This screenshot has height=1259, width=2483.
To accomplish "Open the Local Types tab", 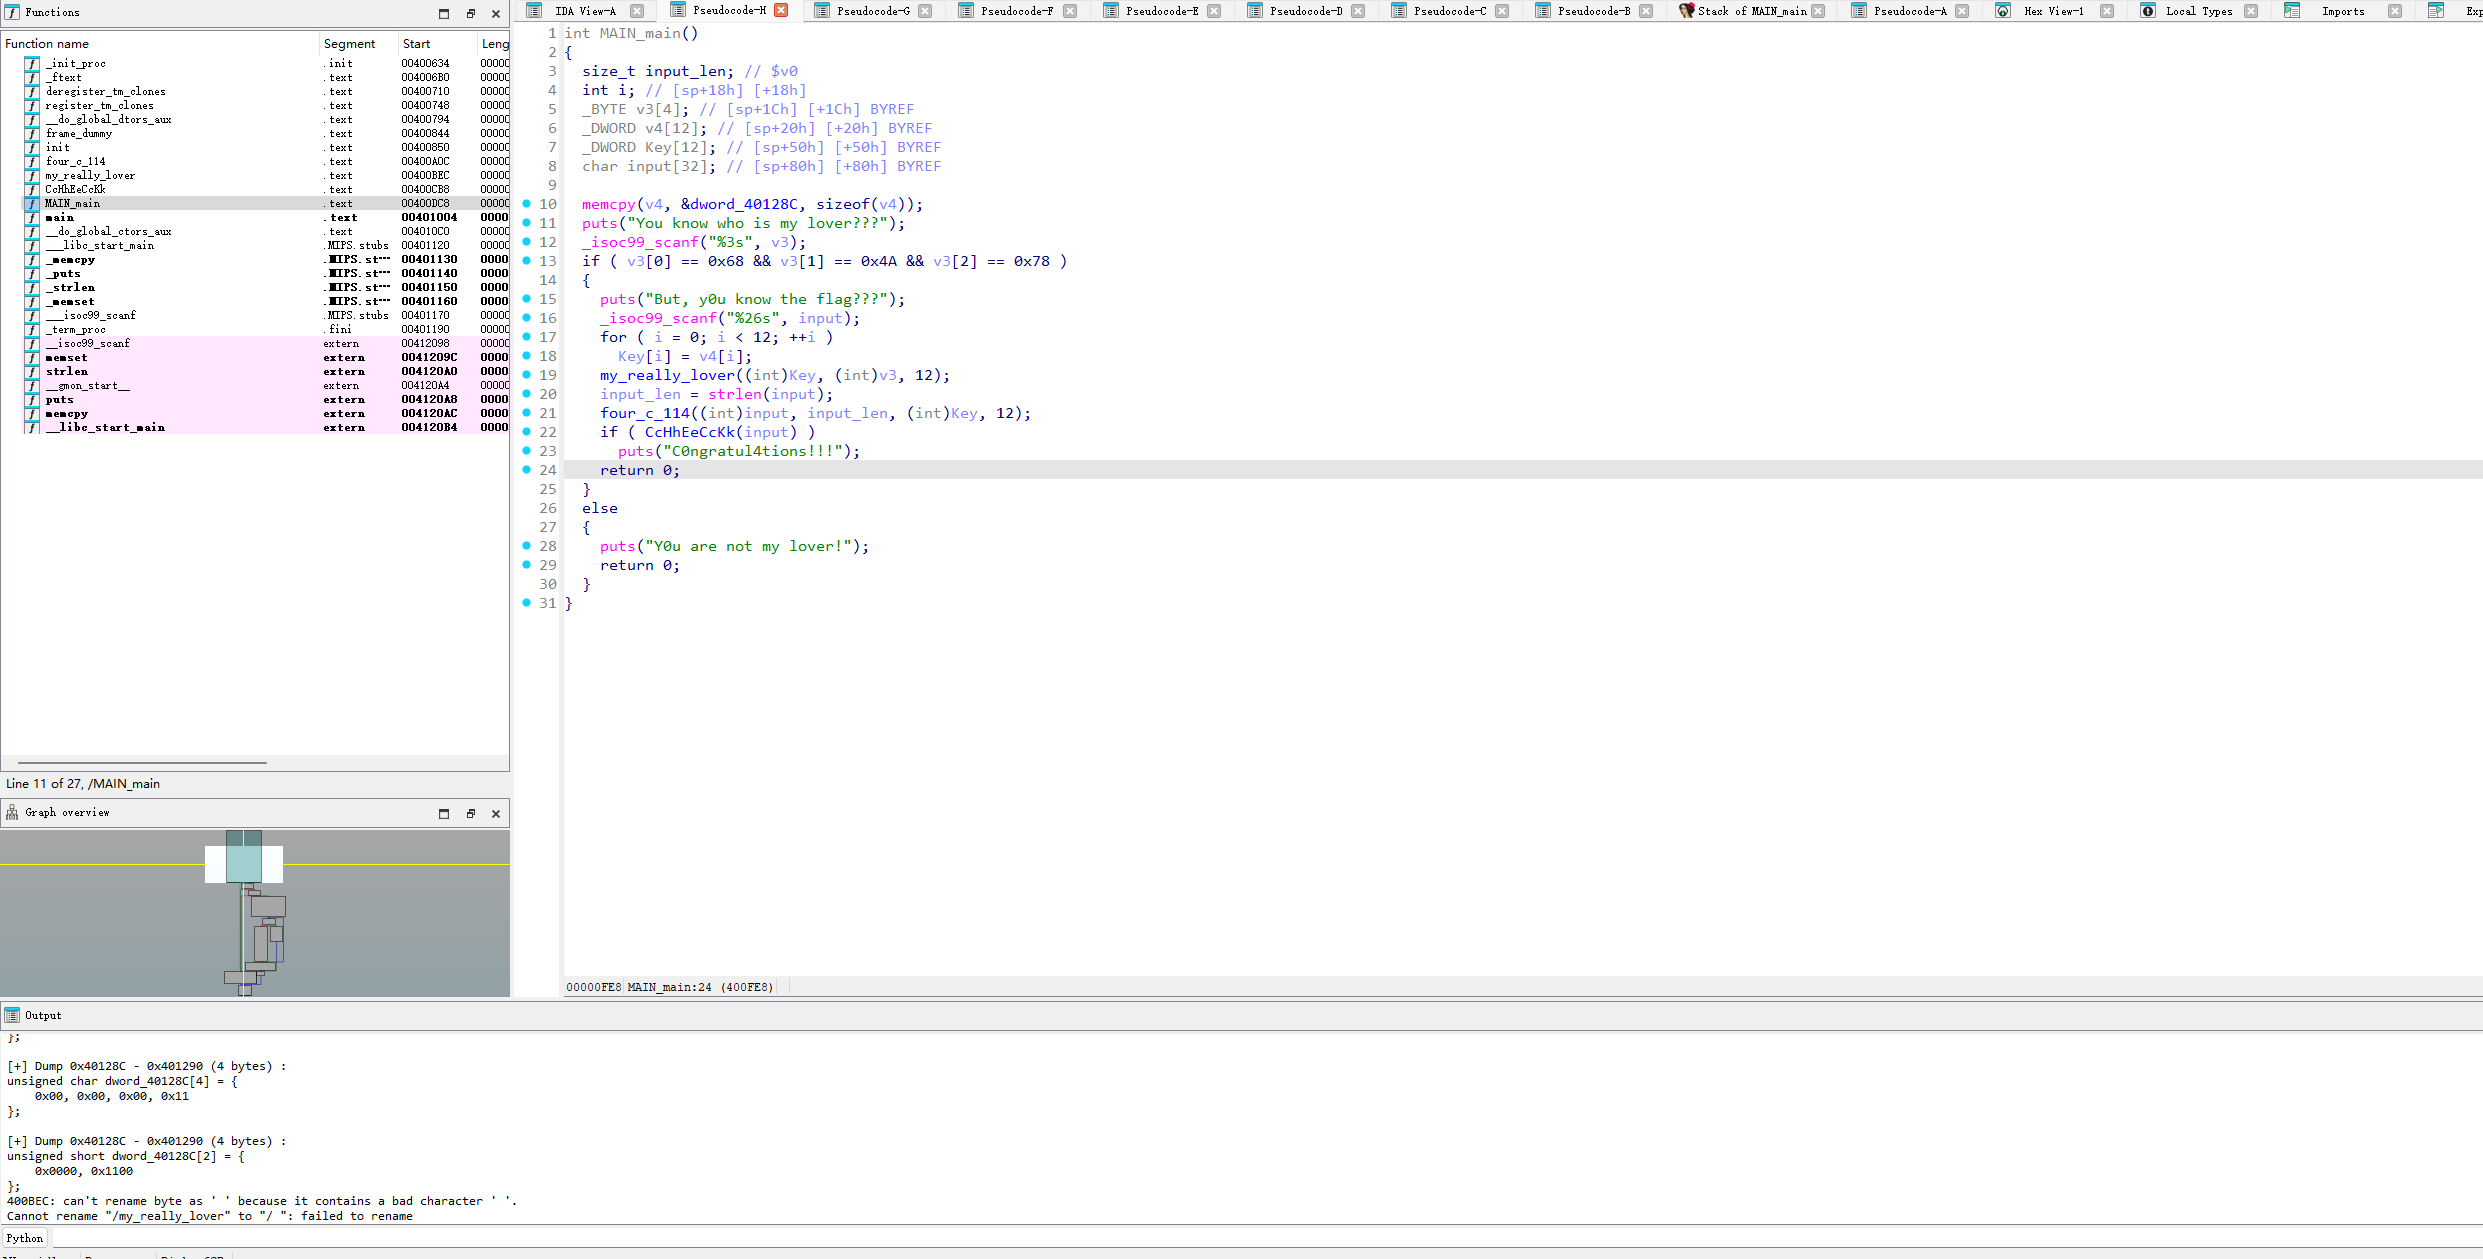I will 2199,11.
